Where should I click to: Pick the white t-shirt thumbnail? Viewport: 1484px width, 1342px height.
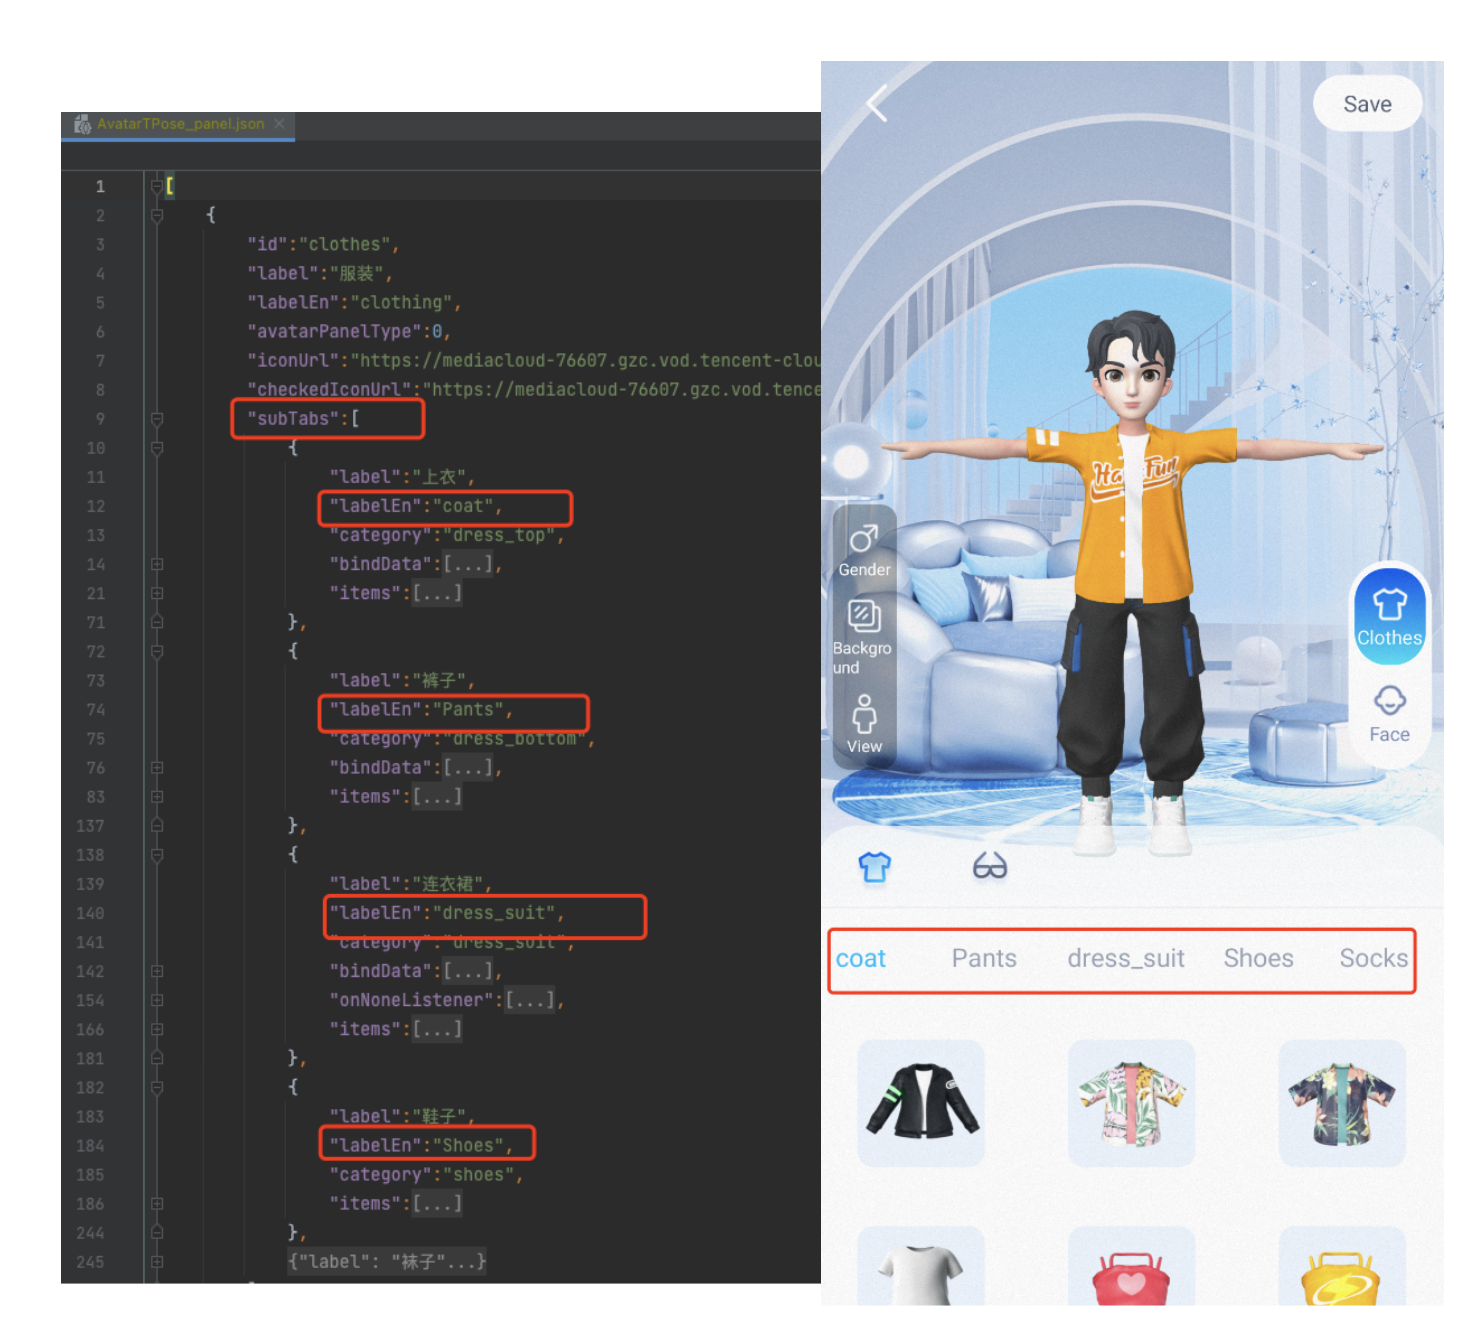tap(922, 1267)
